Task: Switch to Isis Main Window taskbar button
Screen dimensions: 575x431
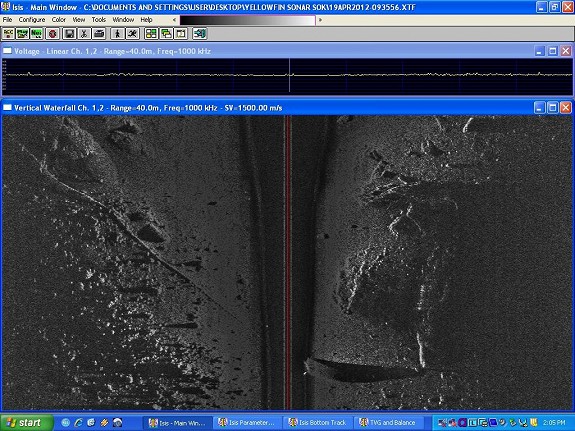Action: 178,423
